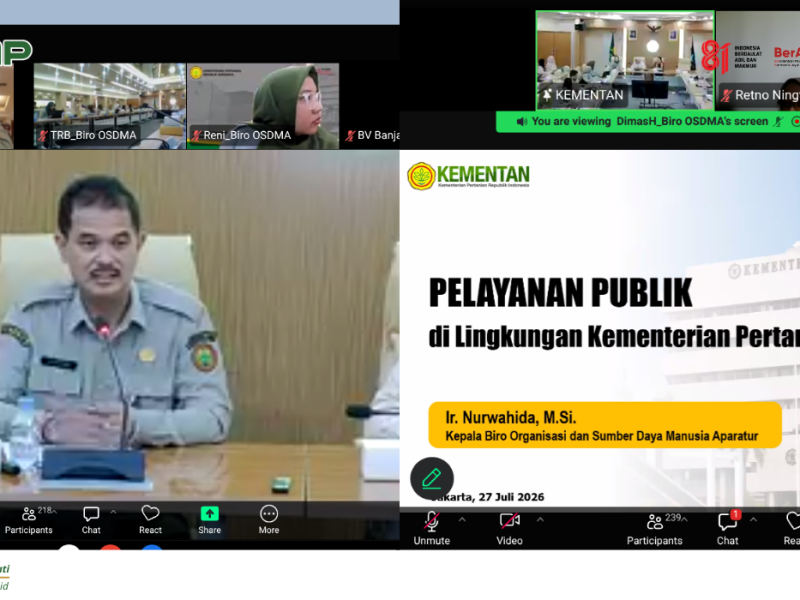Start Video in right Zoom window

point(510,529)
